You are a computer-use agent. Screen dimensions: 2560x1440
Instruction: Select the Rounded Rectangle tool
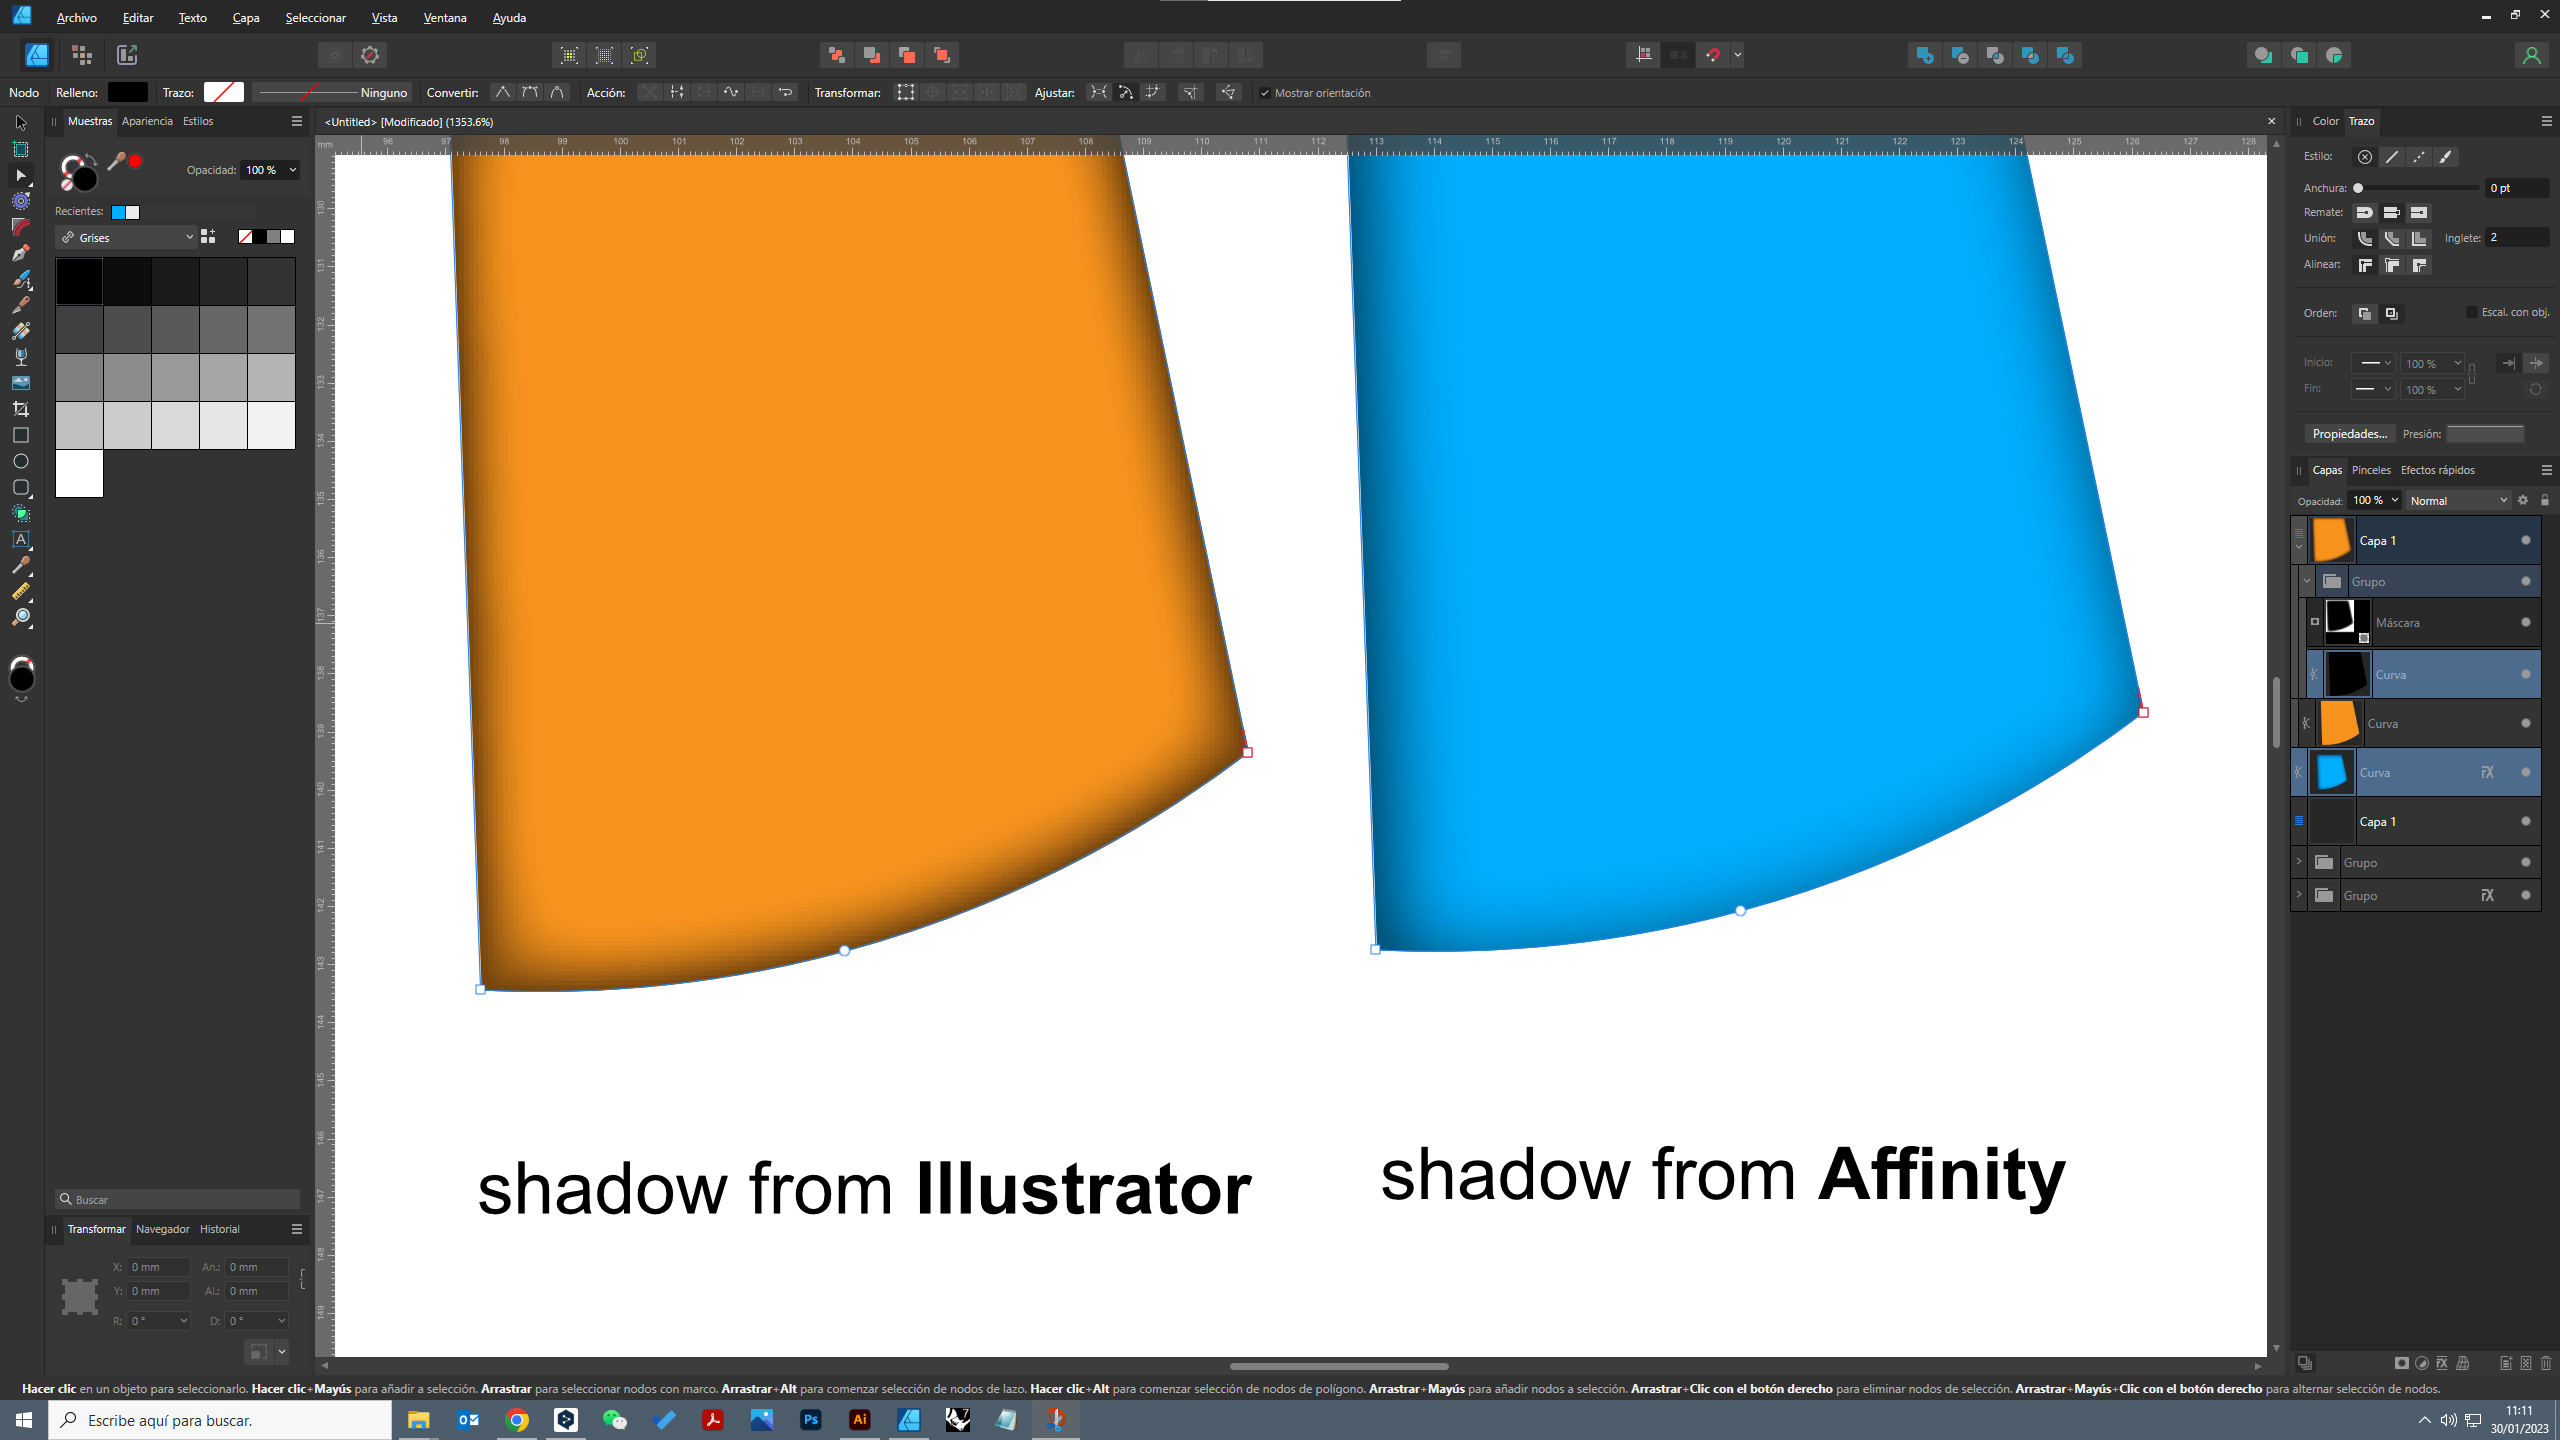pos(21,487)
